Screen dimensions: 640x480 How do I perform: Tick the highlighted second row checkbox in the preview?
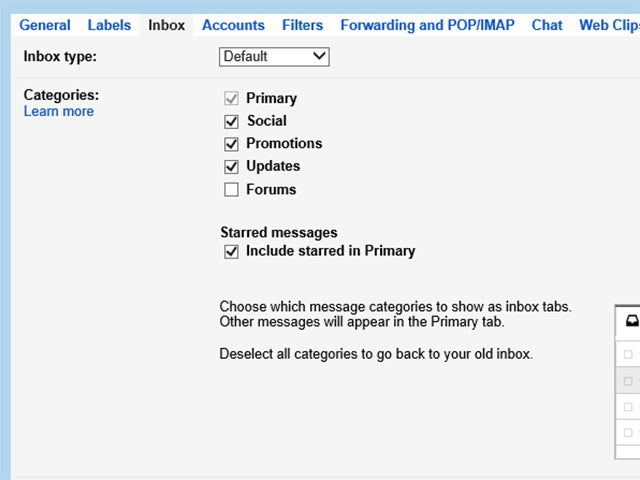[628, 381]
